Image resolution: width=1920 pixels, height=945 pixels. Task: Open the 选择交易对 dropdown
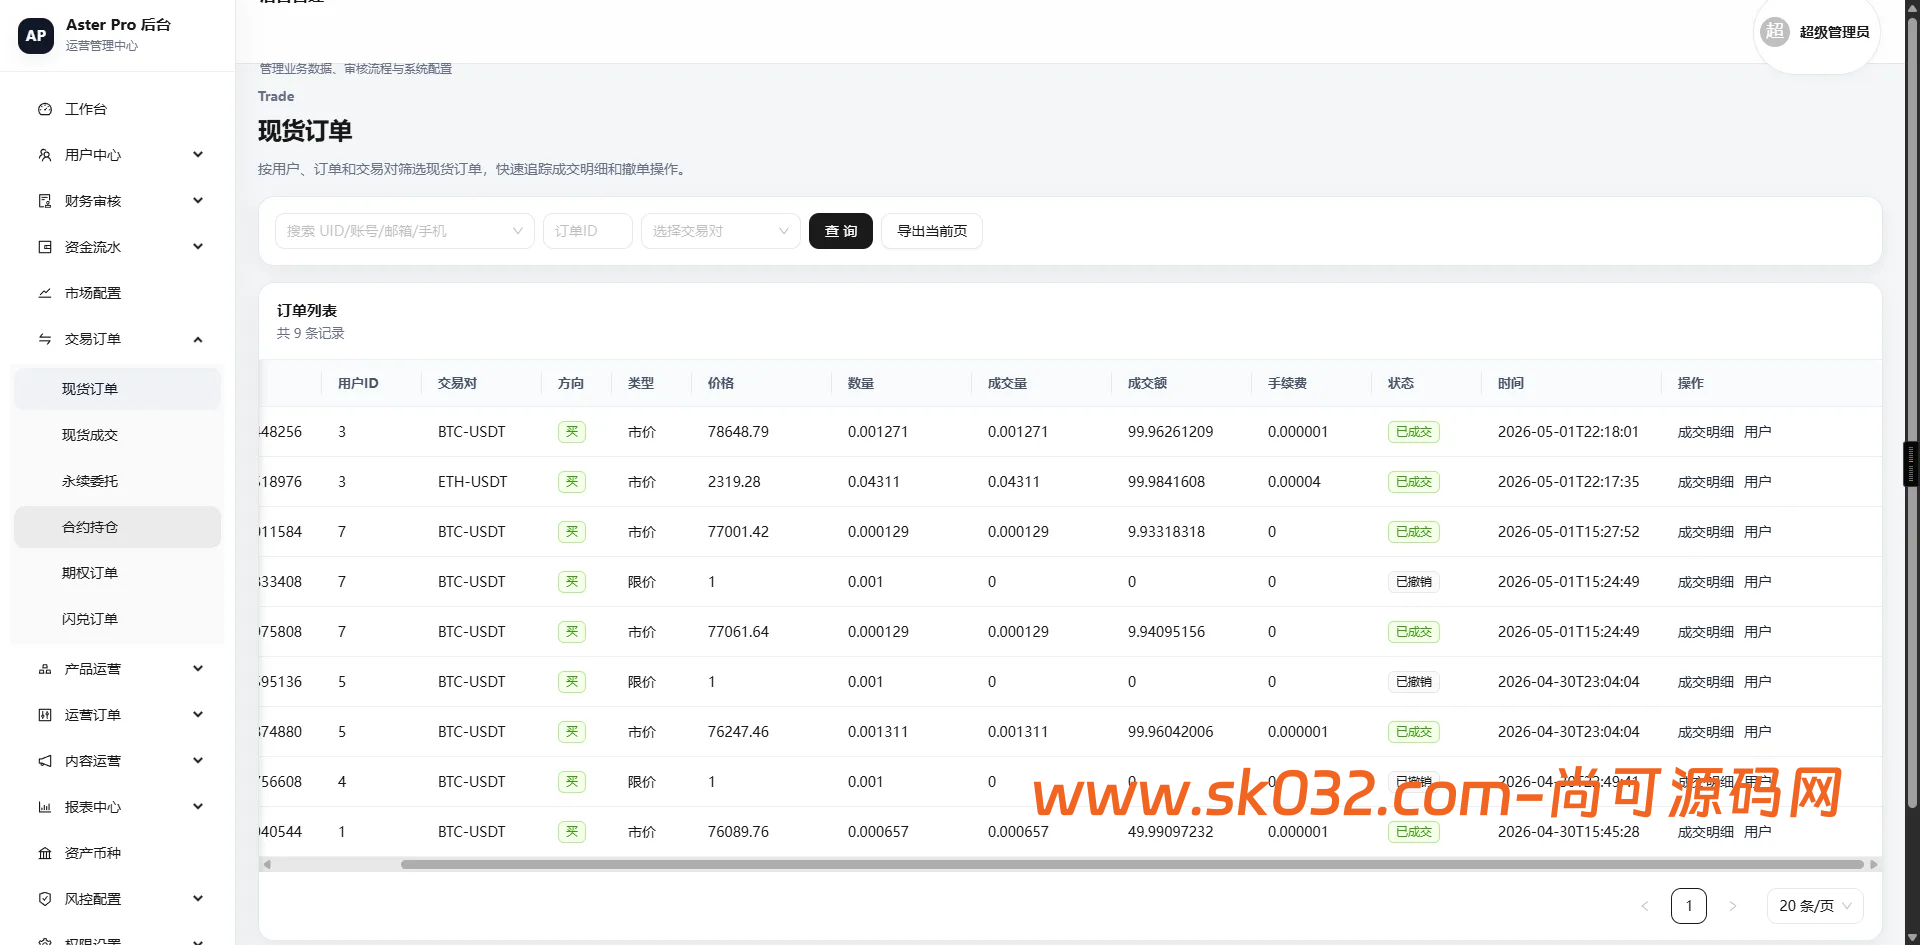click(x=720, y=231)
